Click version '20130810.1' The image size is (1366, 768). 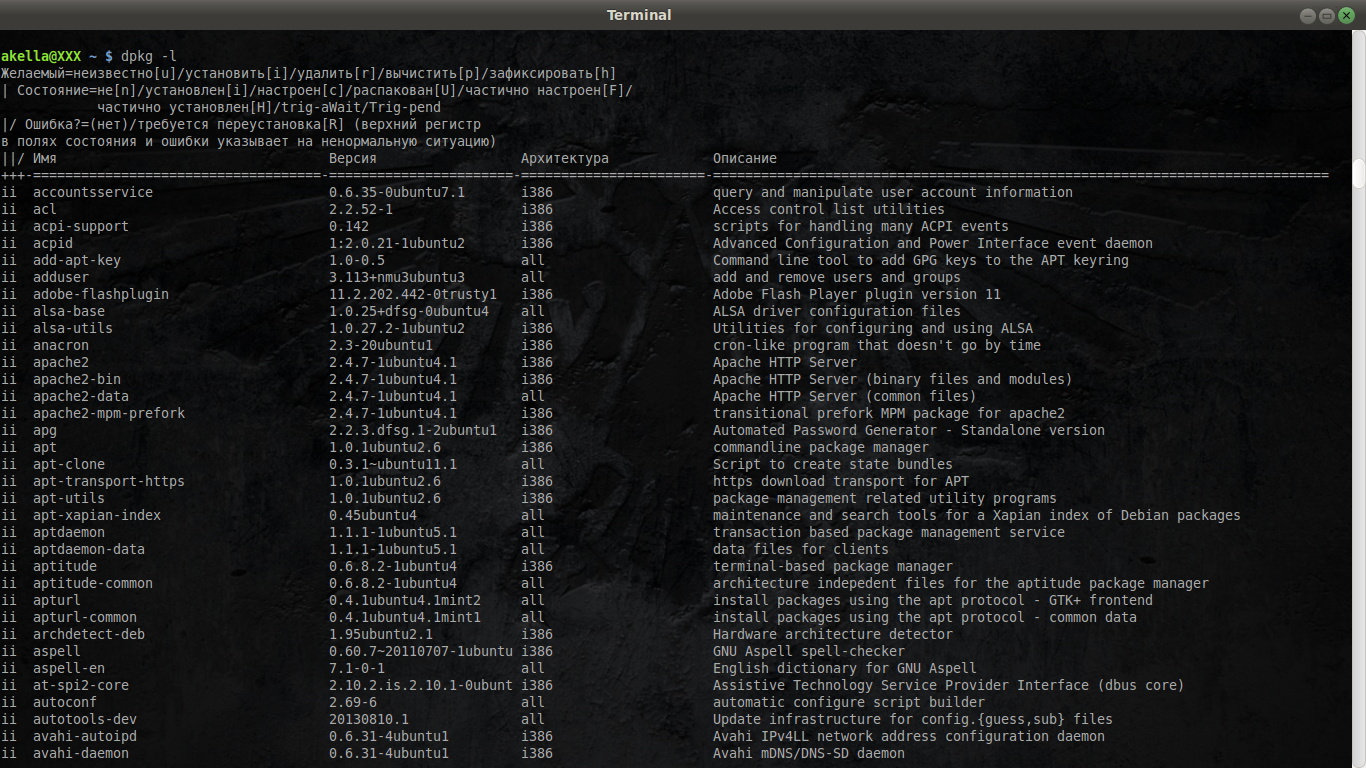click(369, 719)
